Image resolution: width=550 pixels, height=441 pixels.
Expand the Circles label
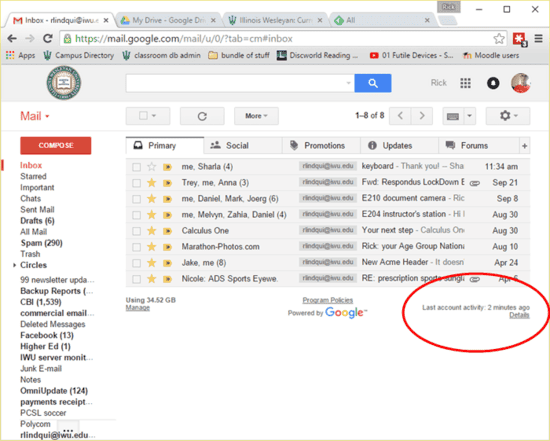pos(14,265)
